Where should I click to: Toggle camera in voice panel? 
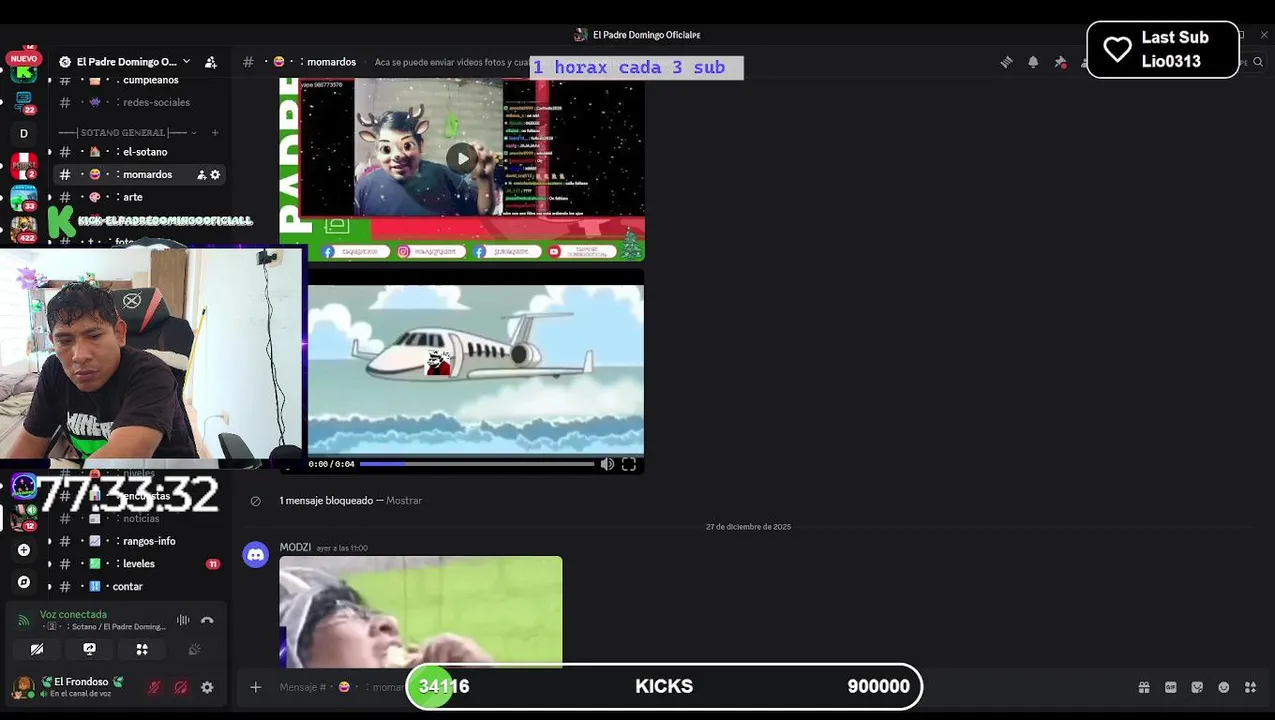point(37,649)
